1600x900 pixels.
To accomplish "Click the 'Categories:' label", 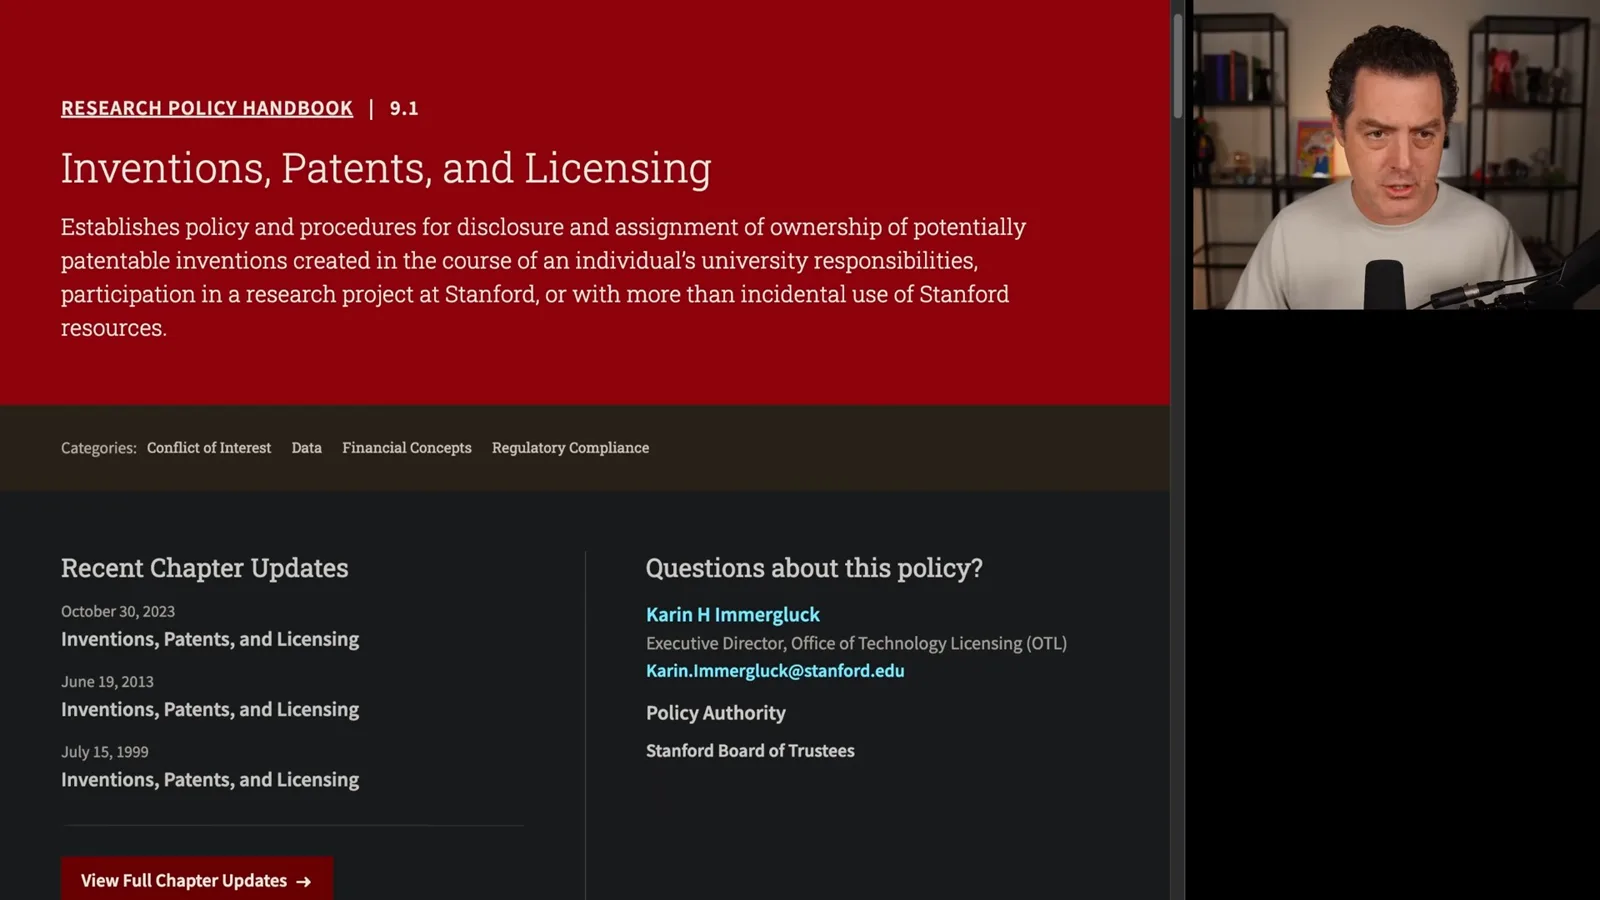I will tap(99, 448).
